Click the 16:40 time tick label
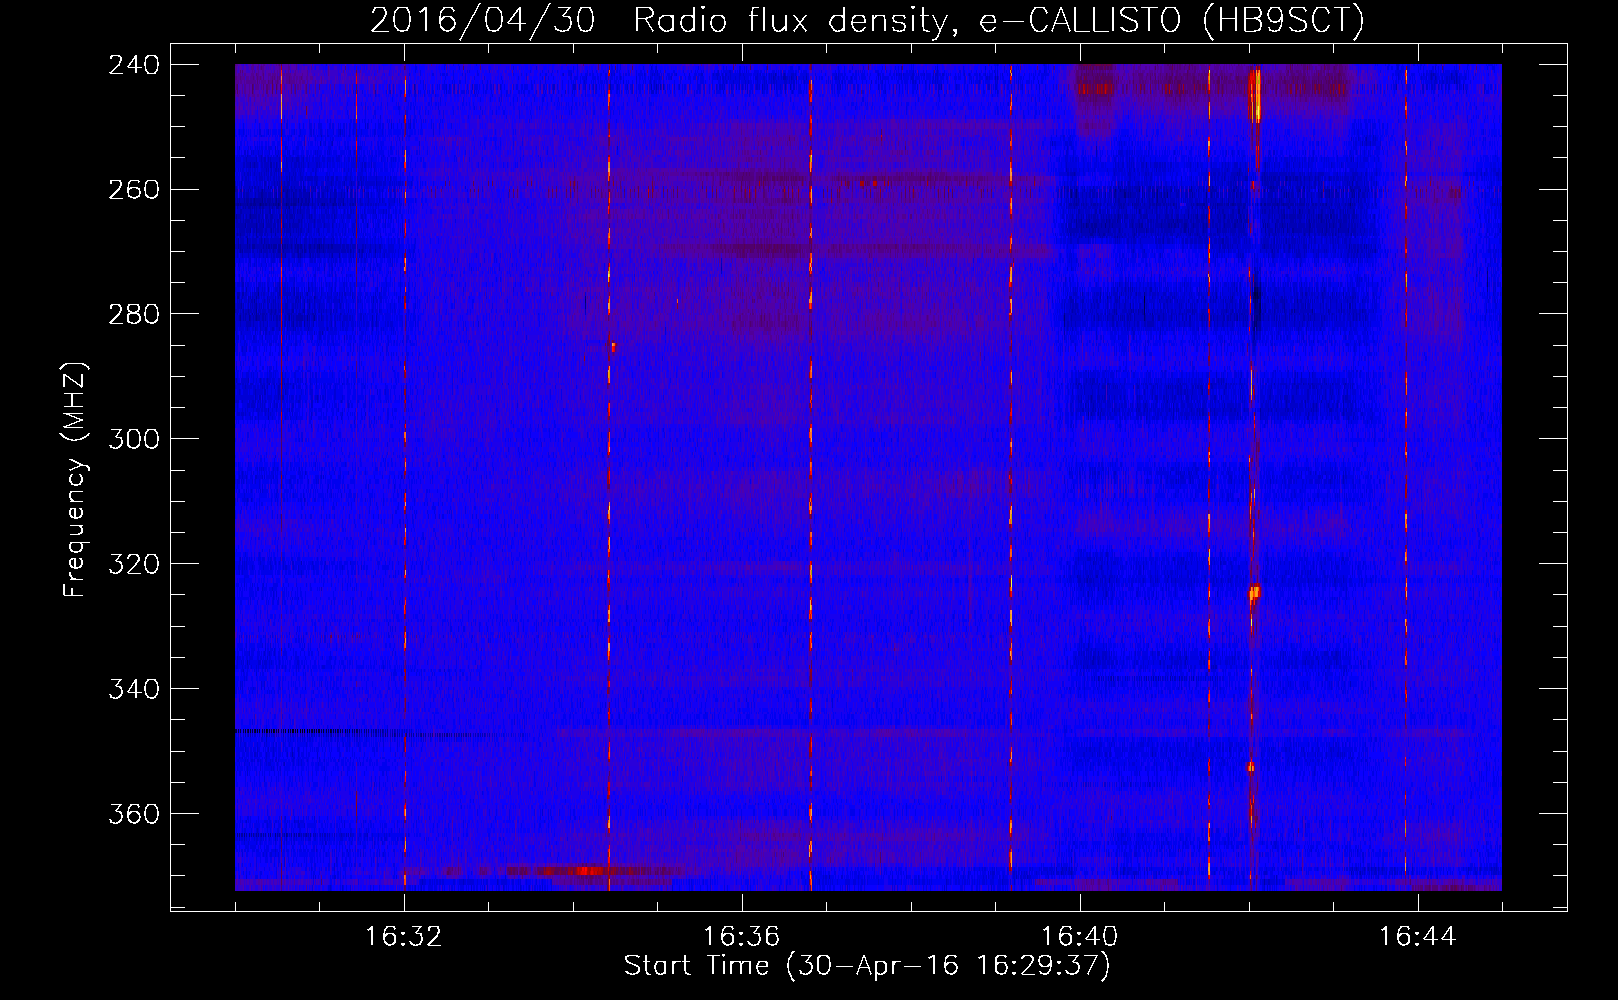Viewport: 1618px width, 1000px height. click(1080, 936)
